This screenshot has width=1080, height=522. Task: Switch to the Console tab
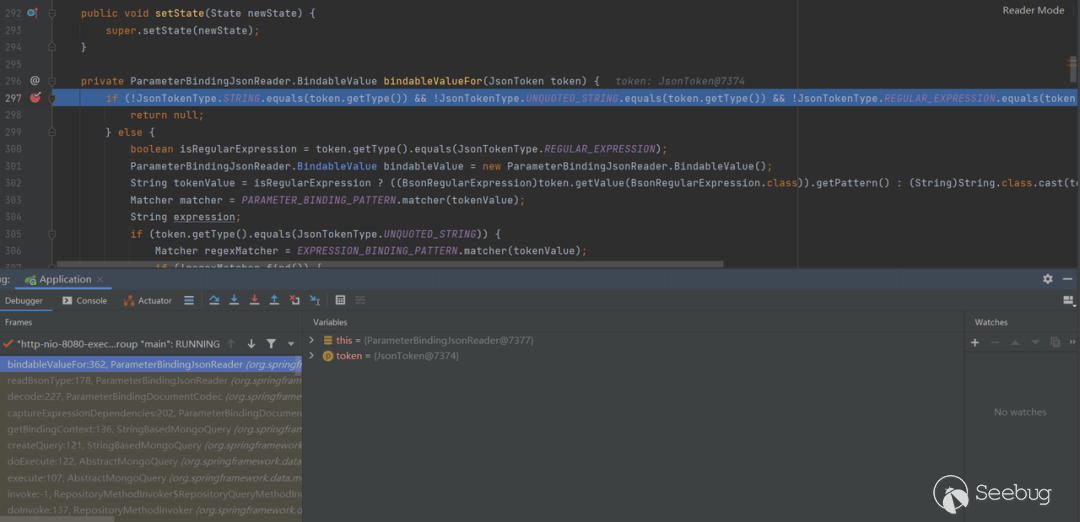[x=84, y=300]
